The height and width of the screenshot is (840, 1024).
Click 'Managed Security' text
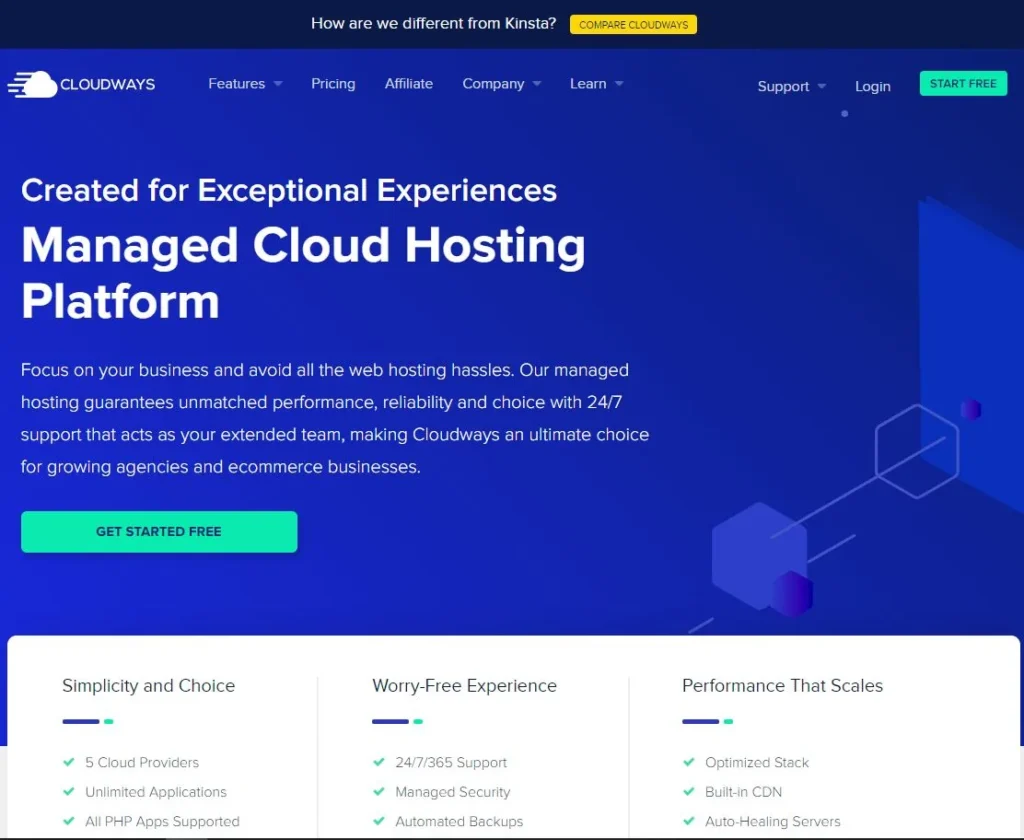(x=453, y=792)
